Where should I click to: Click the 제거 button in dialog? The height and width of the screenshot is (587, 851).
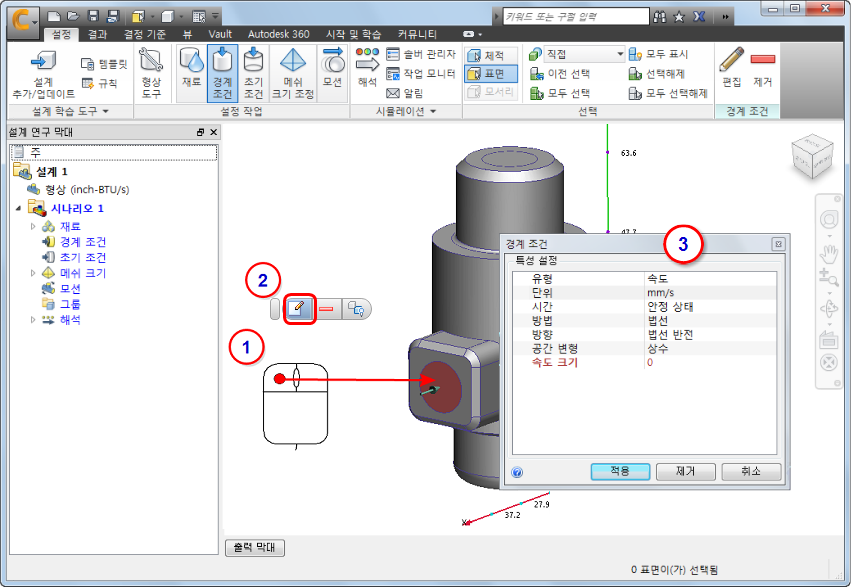(x=685, y=471)
